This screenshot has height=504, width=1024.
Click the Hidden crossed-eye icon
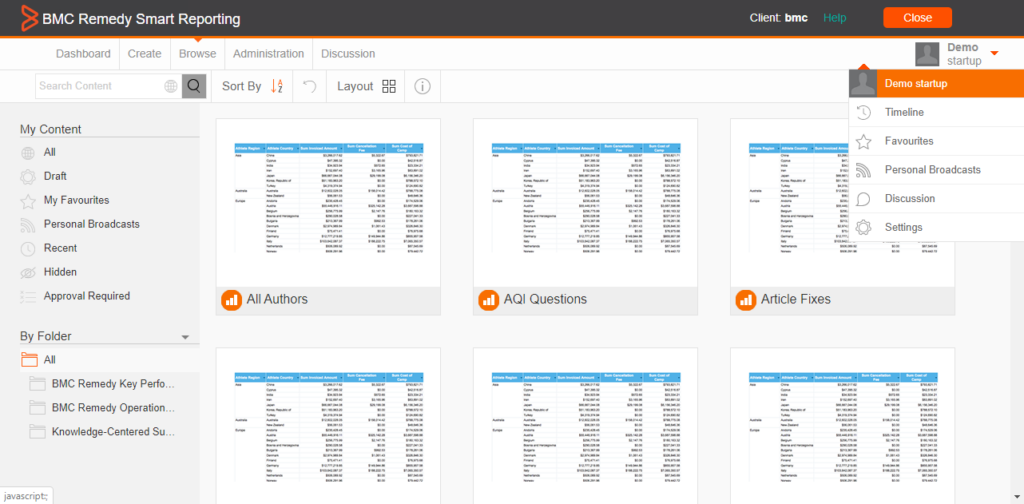[28, 272]
